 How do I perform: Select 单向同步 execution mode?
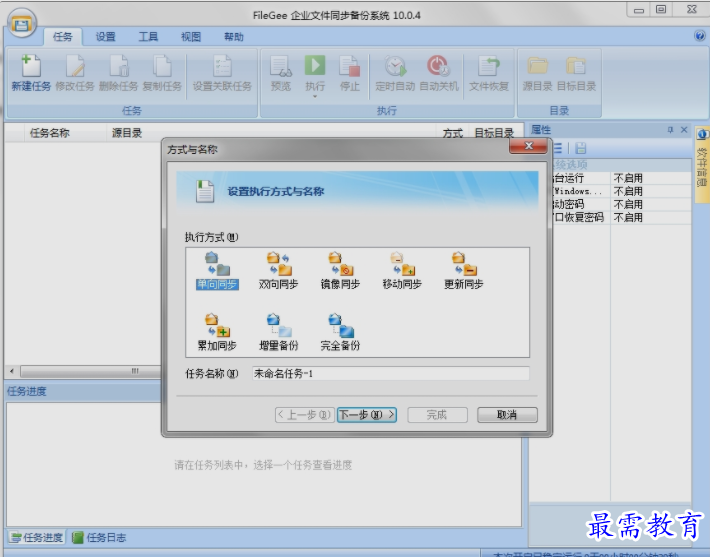point(217,271)
